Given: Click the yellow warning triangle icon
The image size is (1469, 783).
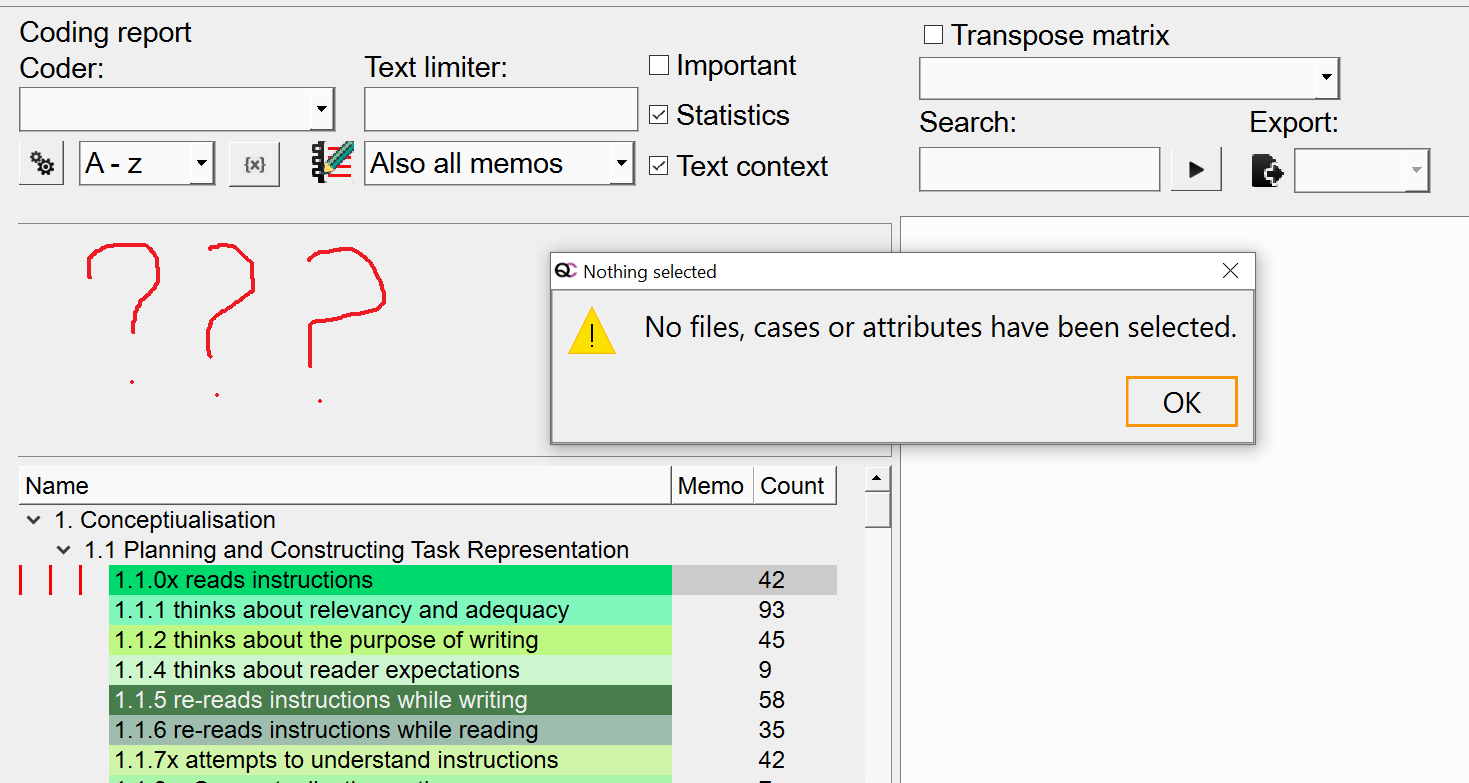Looking at the screenshot, I should pos(592,332).
